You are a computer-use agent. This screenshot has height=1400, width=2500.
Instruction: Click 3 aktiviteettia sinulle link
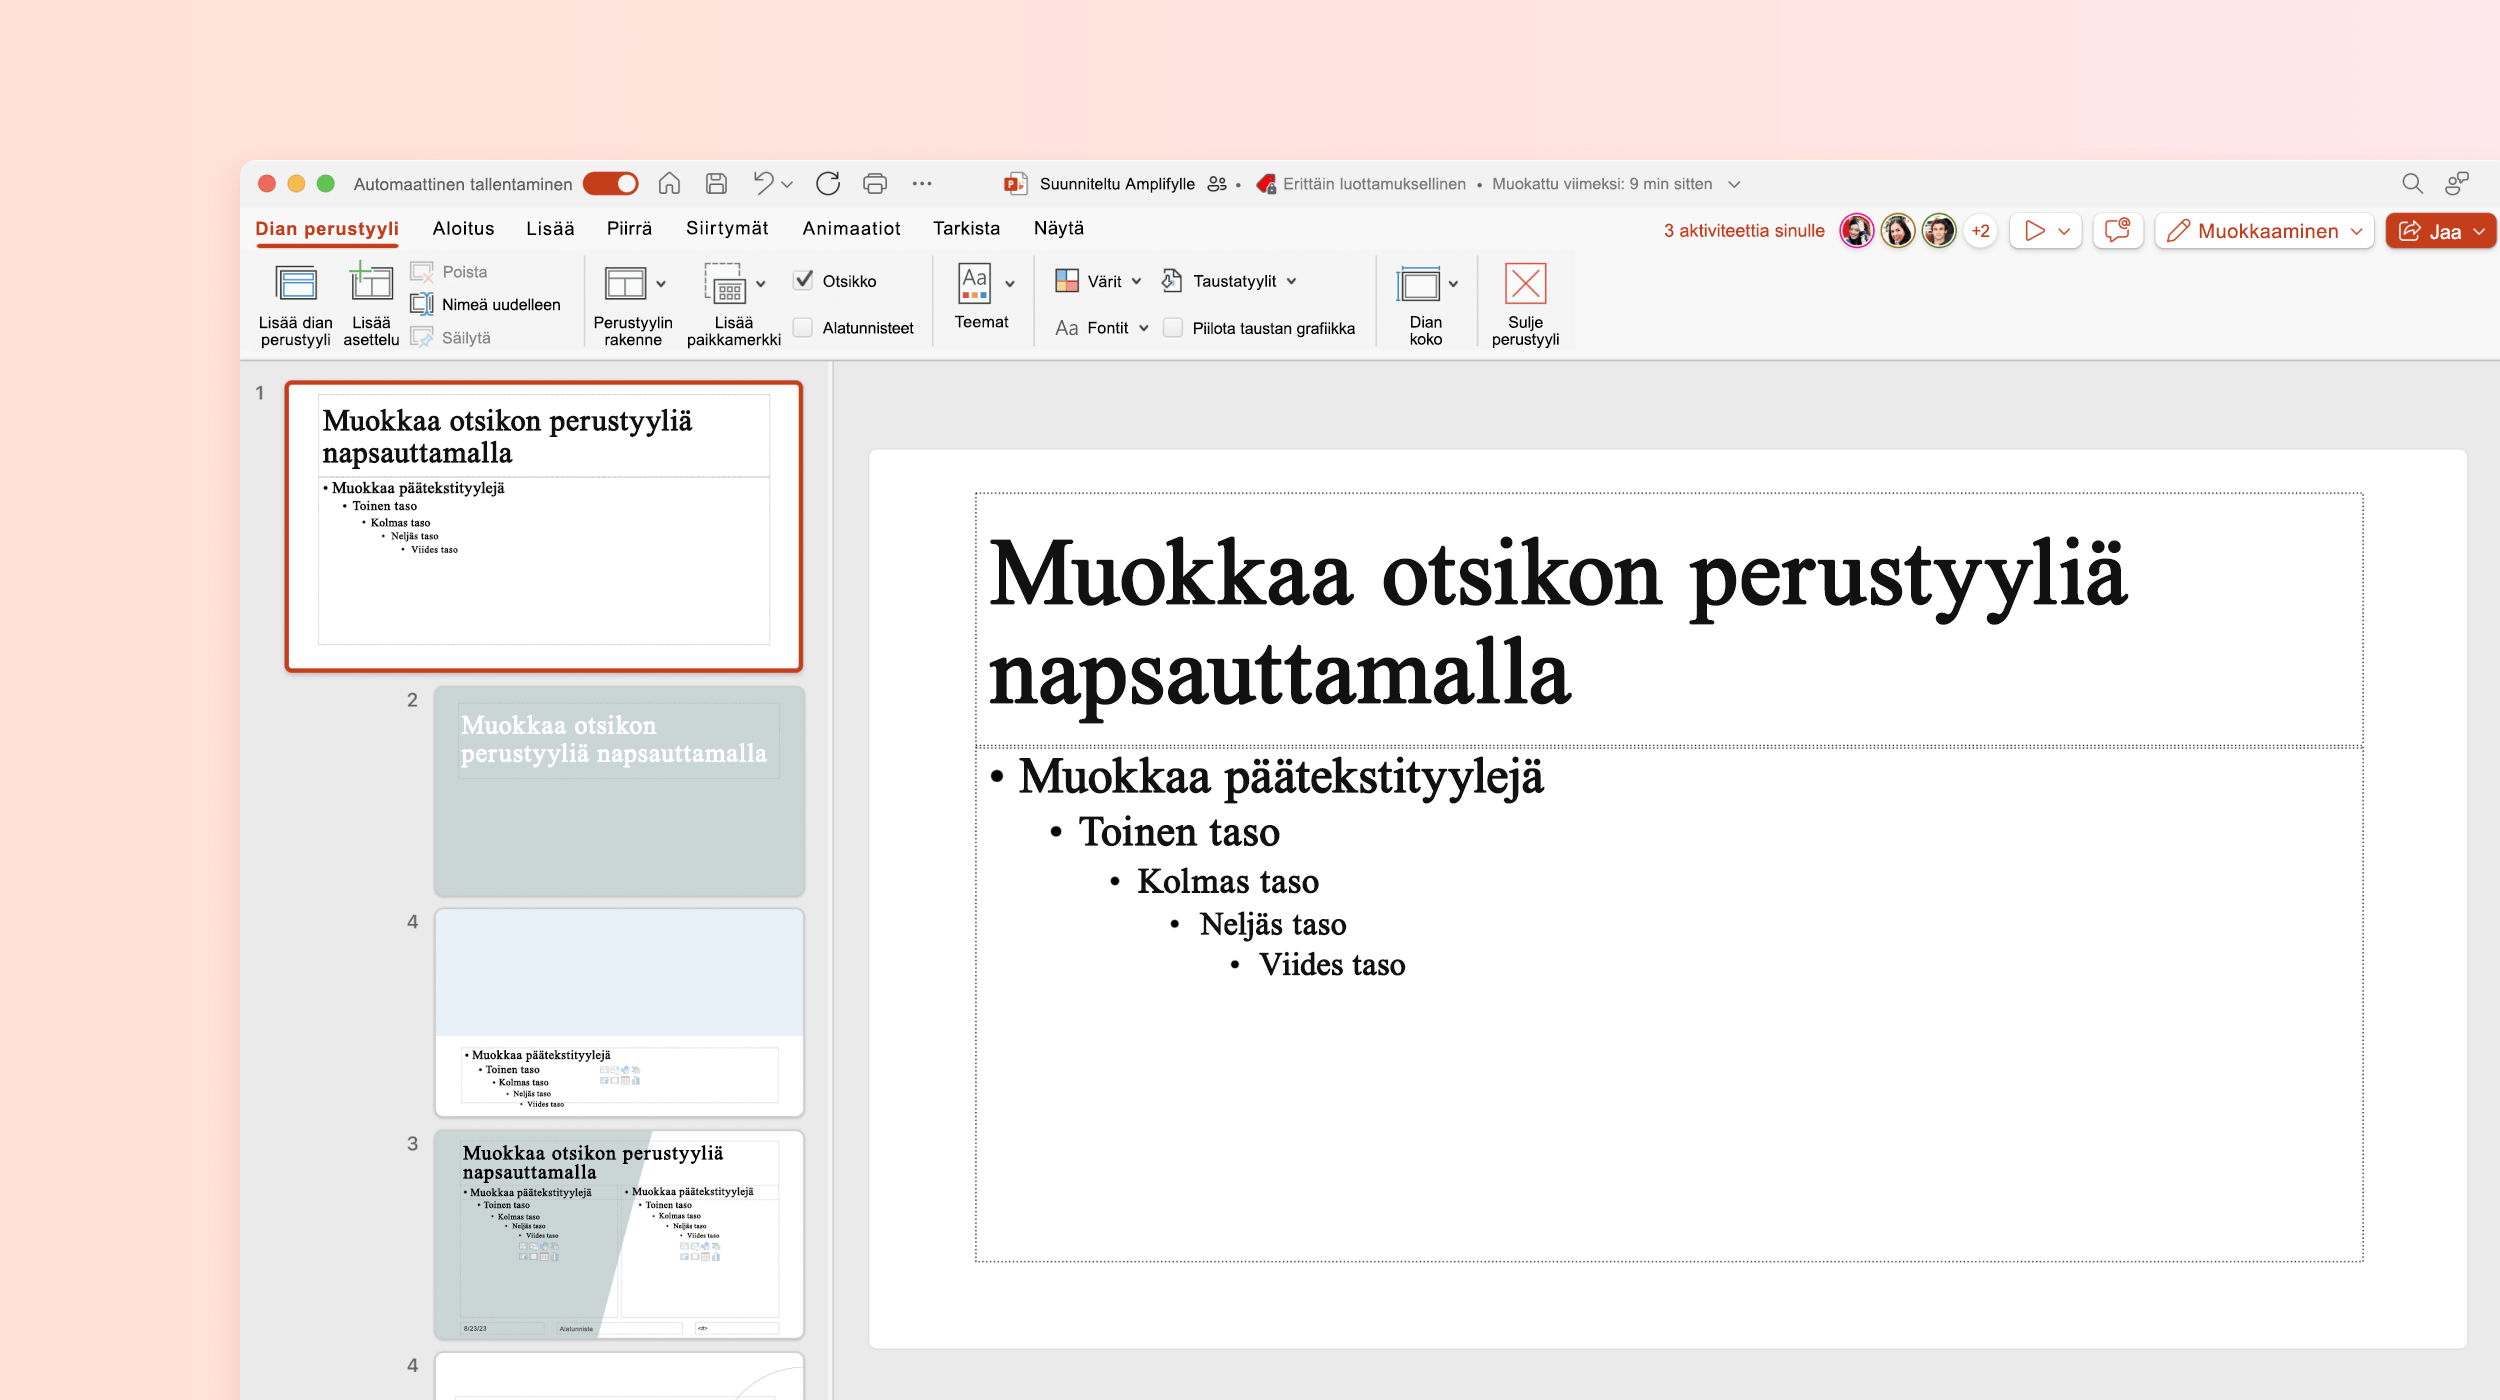tap(1744, 231)
